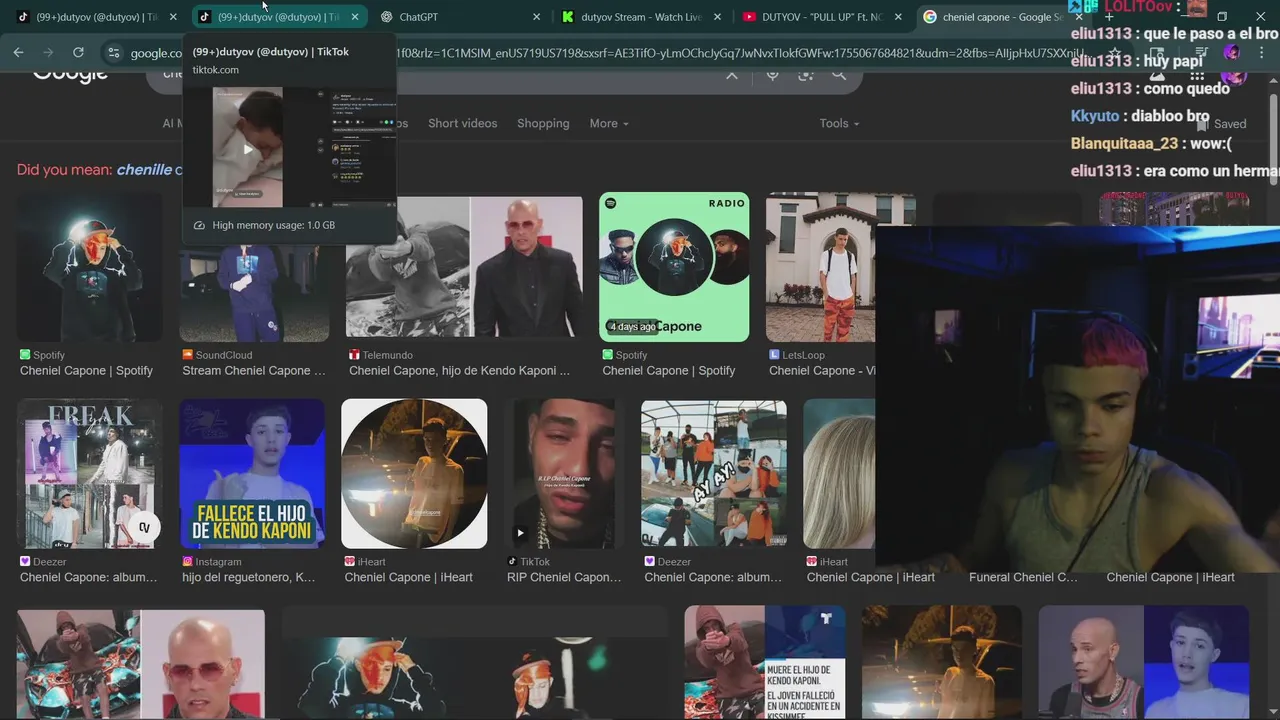Close the DUTYOV PULL UP YouTube tab
The image size is (1280, 720).
click(x=898, y=17)
